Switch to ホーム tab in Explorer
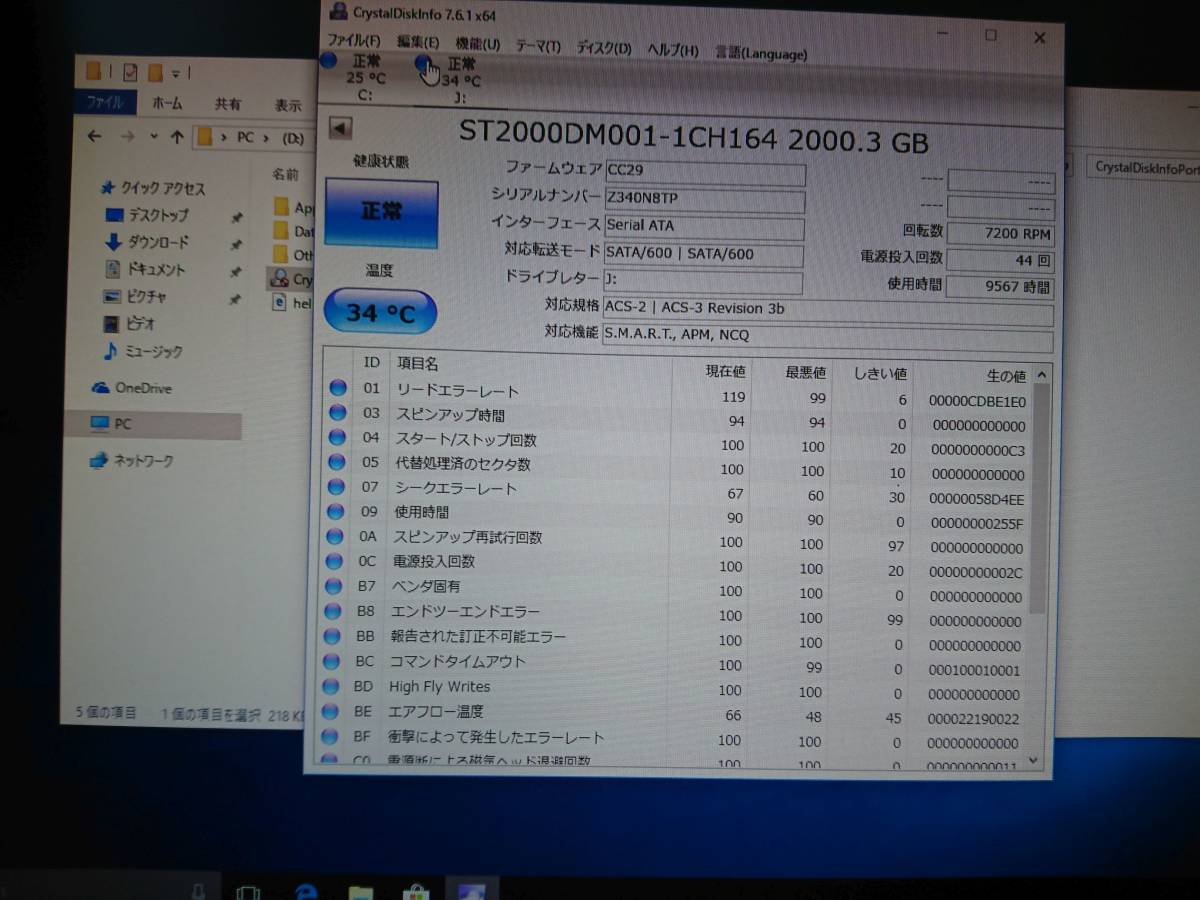The image size is (1200, 900). pos(168,103)
